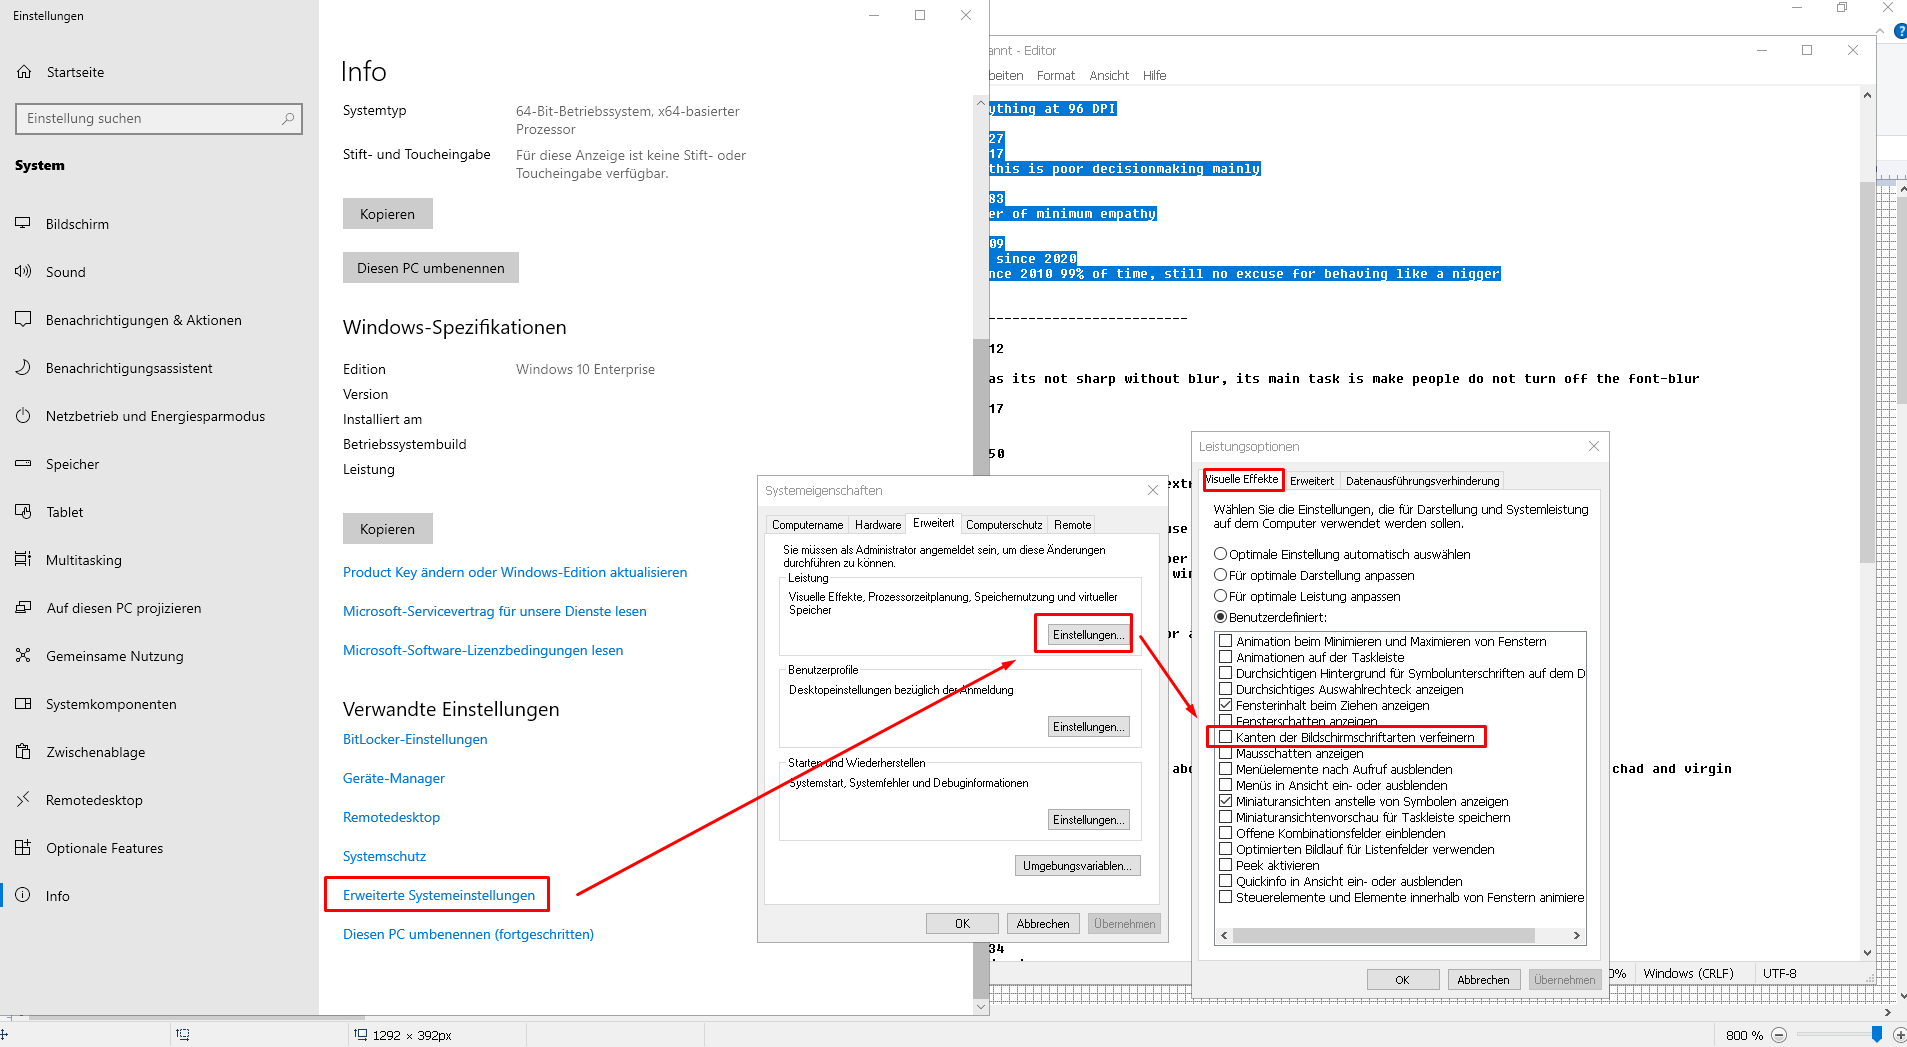Click OK in the Leistungsoptionen dialog
This screenshot has width=1907, height=1047.
point(1403,980)
